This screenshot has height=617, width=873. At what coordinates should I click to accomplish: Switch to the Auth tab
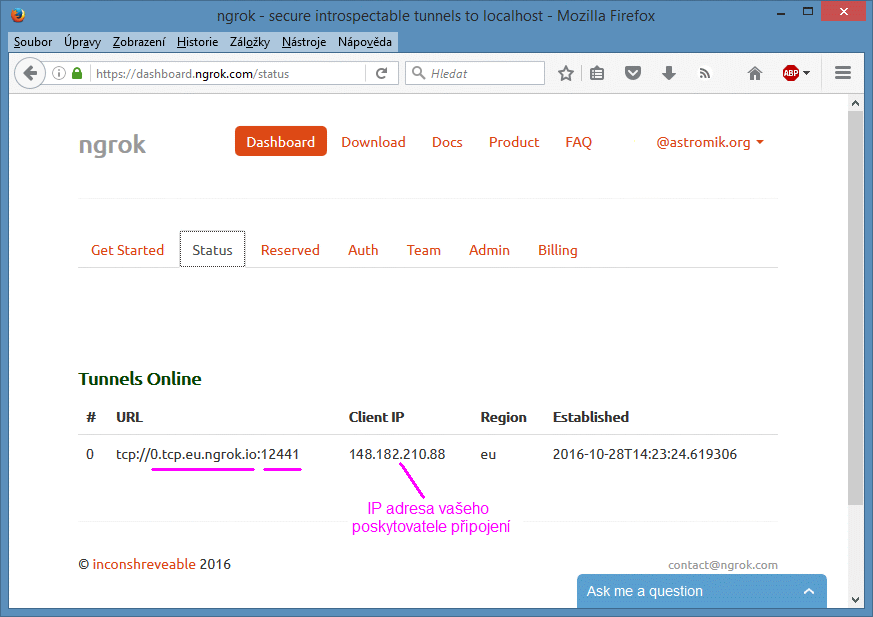363,250
